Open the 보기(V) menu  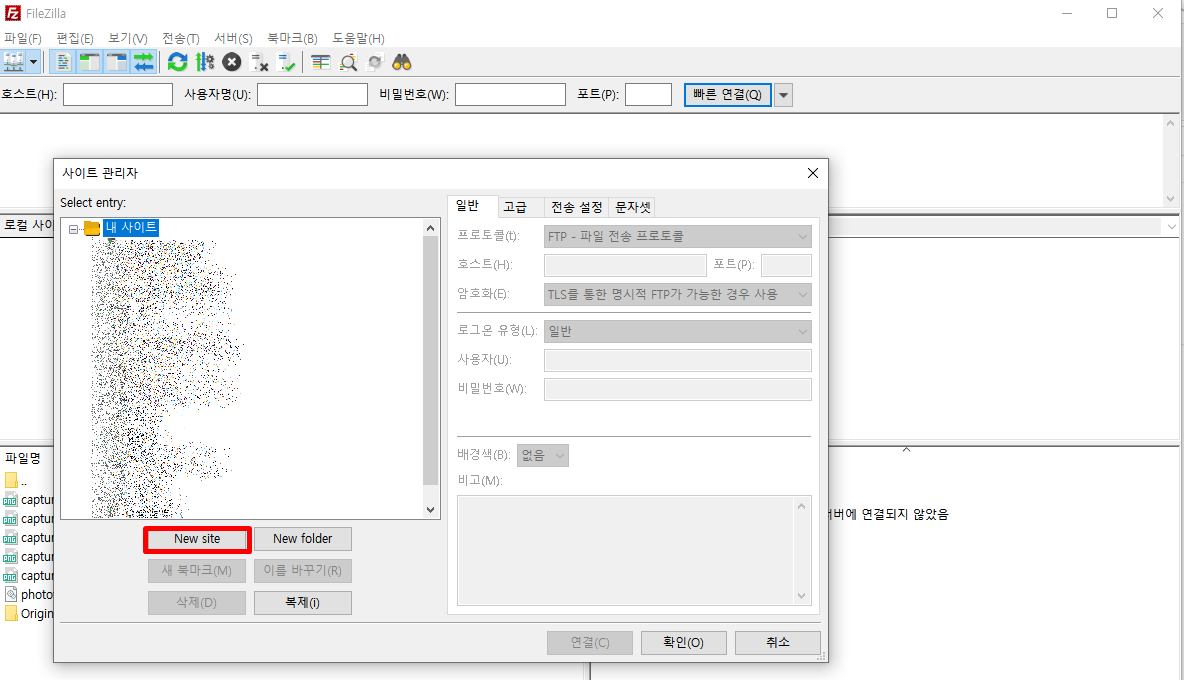[x=128, y=38]
